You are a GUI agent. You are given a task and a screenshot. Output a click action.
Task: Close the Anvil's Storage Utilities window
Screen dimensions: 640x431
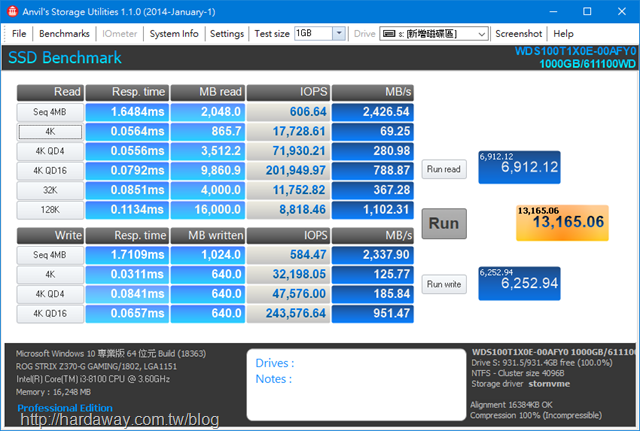(x=622, y=11)
